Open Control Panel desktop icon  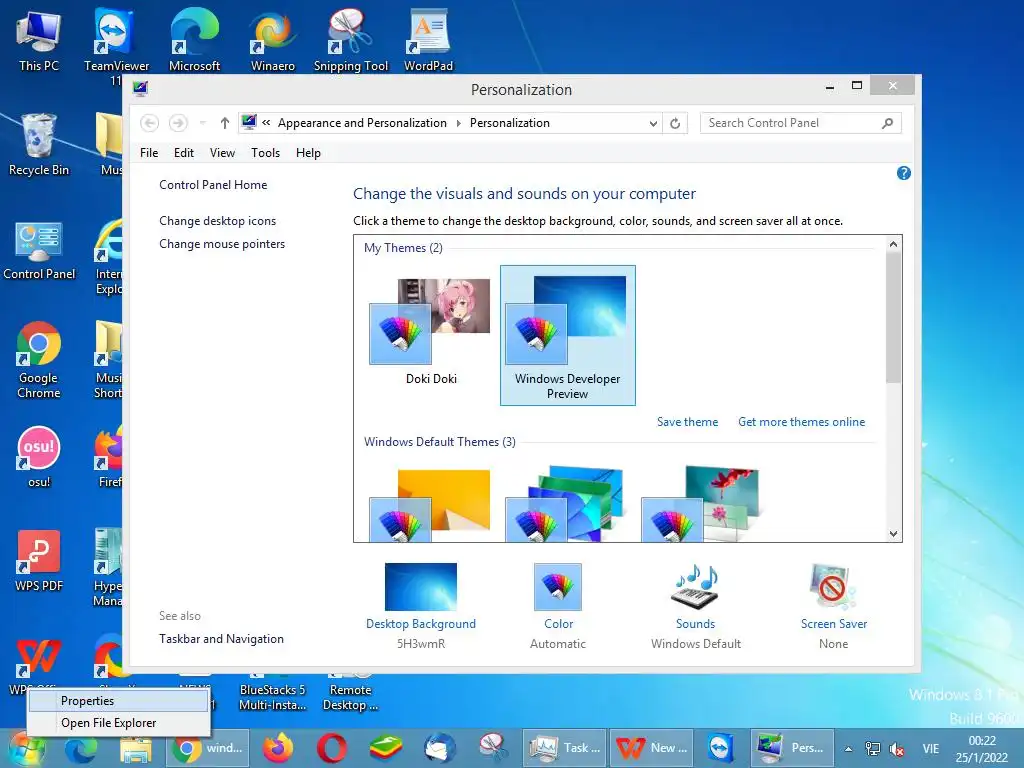tap(39, 251)
